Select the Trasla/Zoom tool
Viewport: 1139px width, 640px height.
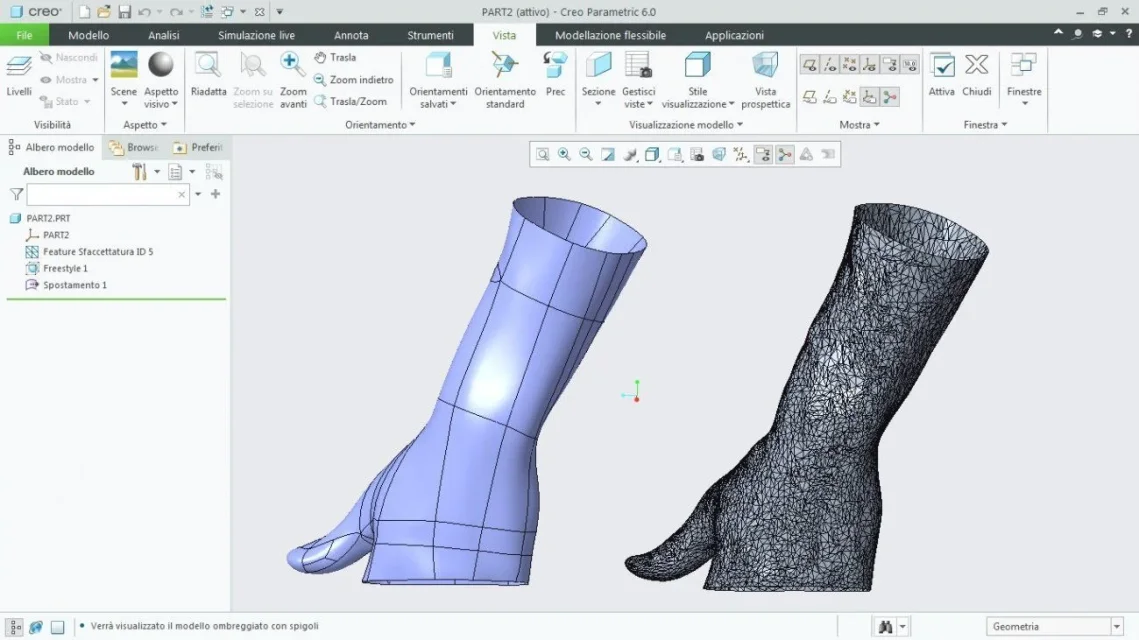click(x=350, y=102)
